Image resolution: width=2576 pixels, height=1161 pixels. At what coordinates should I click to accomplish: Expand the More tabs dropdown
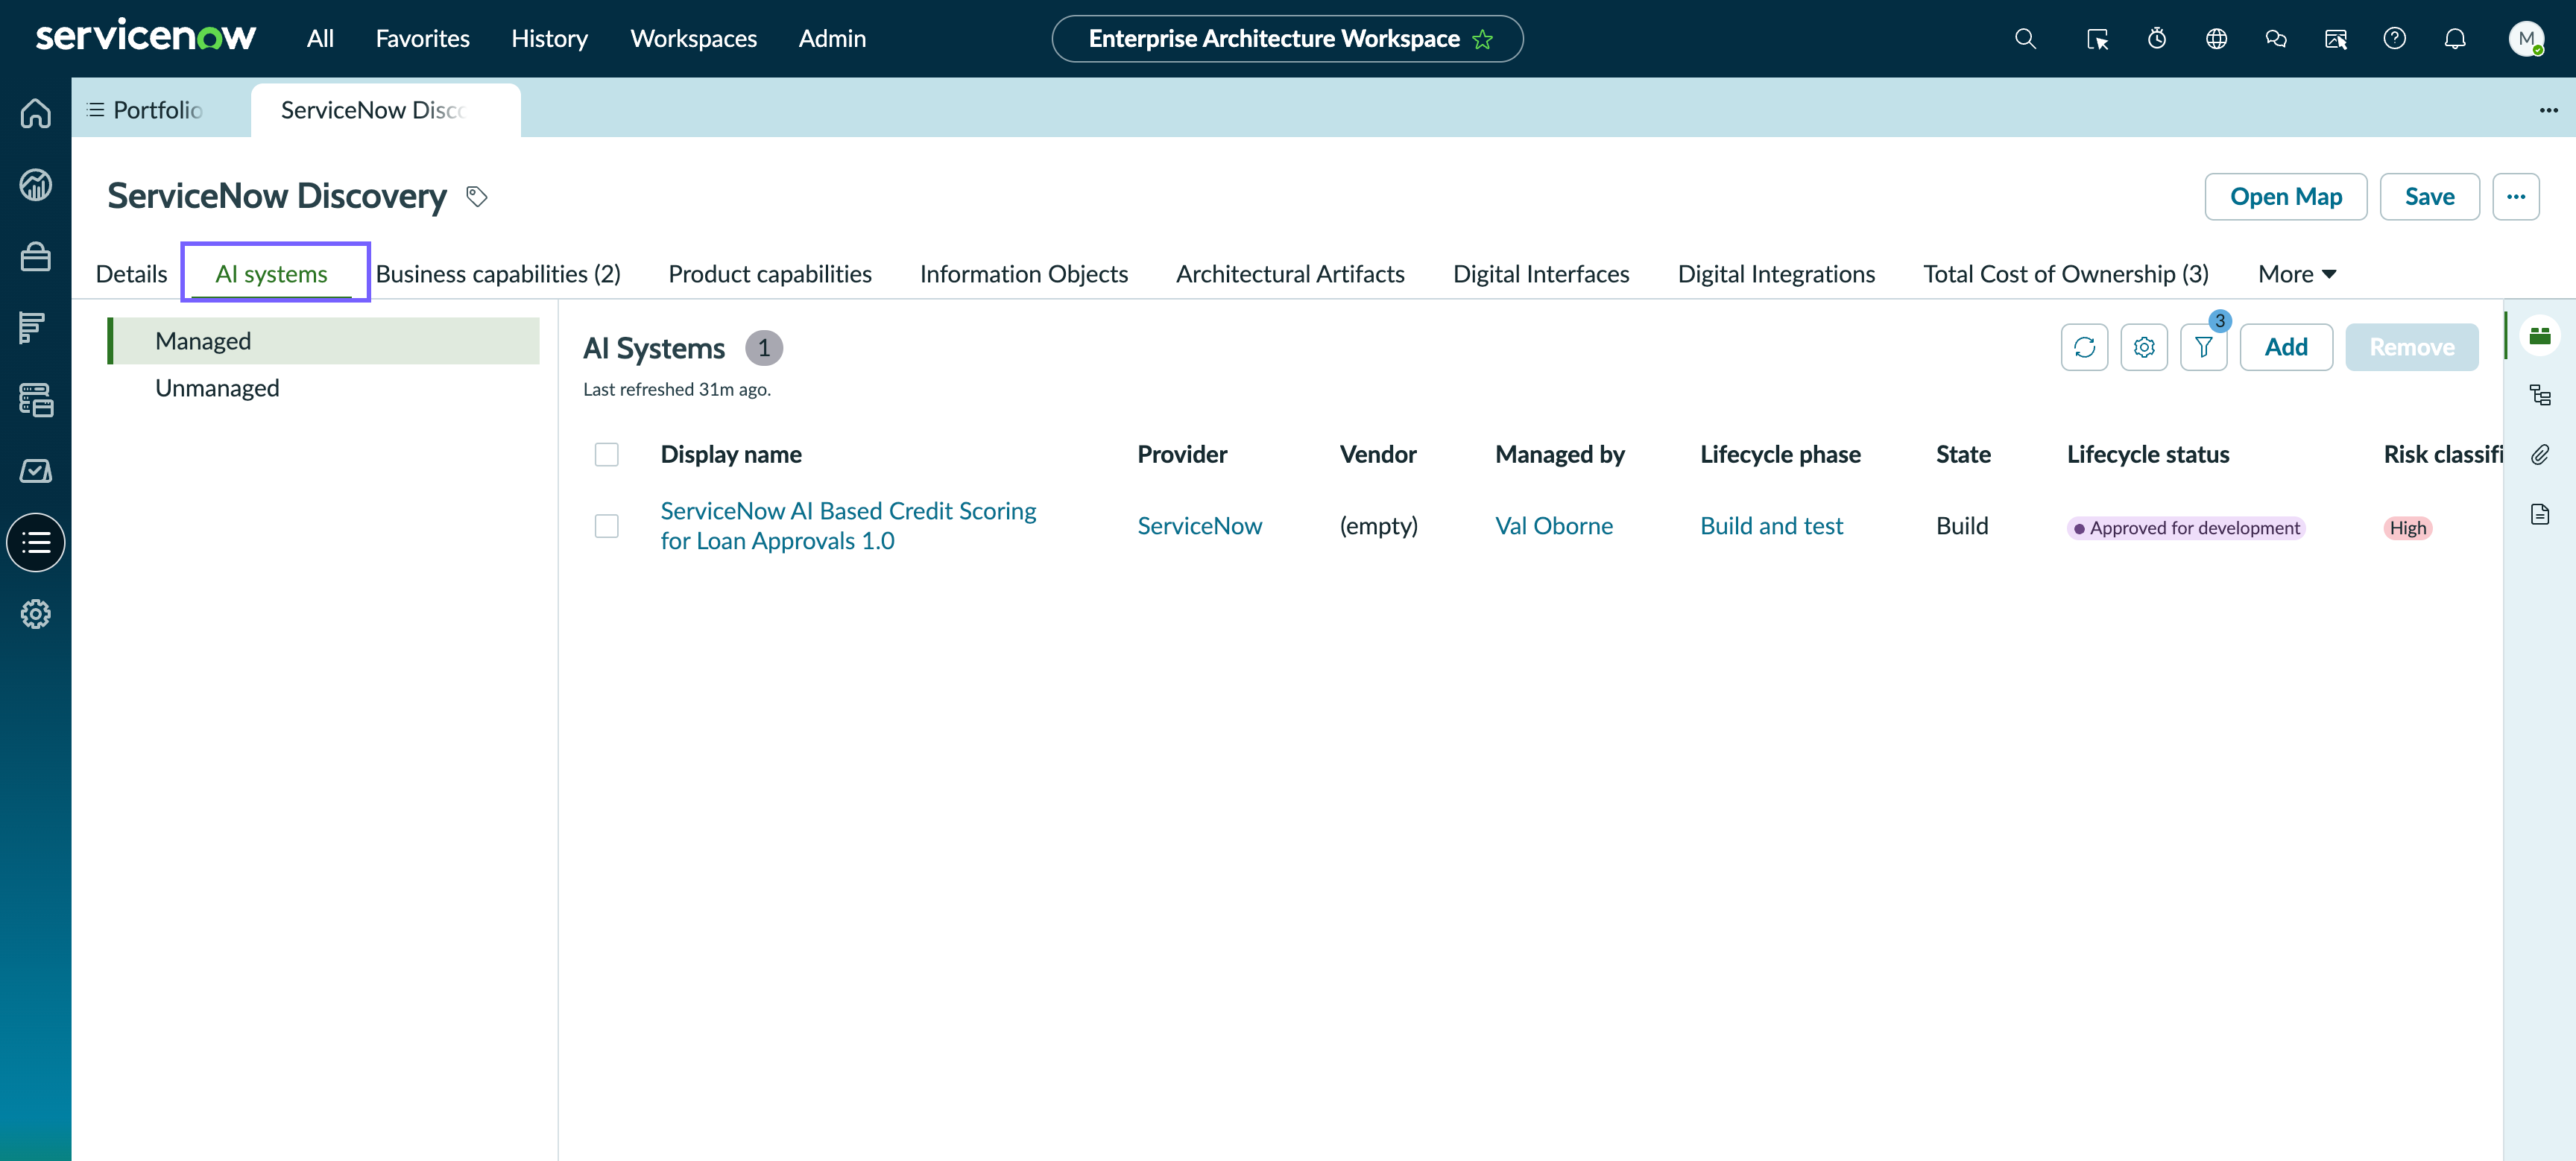tap(2296, 274)
